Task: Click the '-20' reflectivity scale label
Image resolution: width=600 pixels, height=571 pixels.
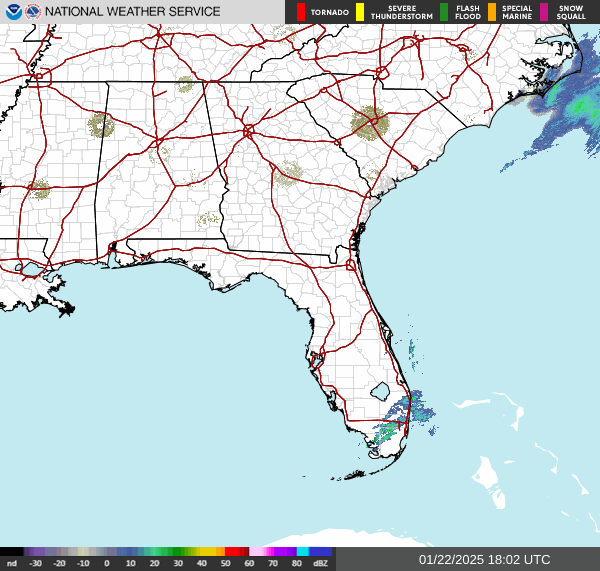Action: [x=59, y=563]
